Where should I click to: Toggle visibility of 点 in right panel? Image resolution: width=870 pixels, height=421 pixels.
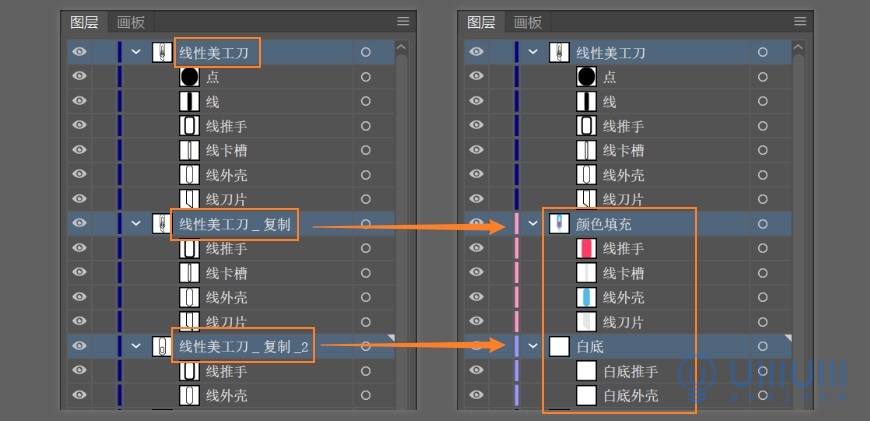tap(477, 76)
